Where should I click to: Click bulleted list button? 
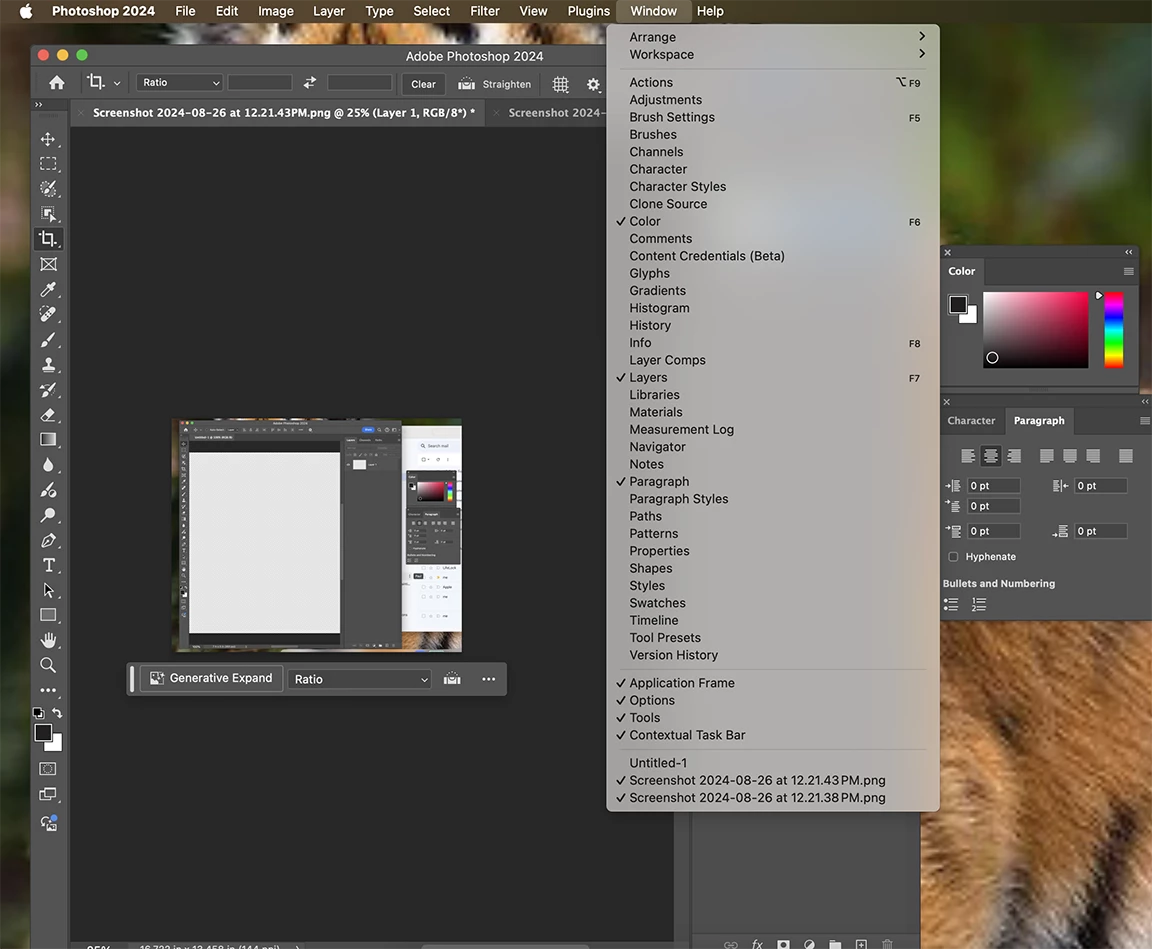click(x=951, y=605)
